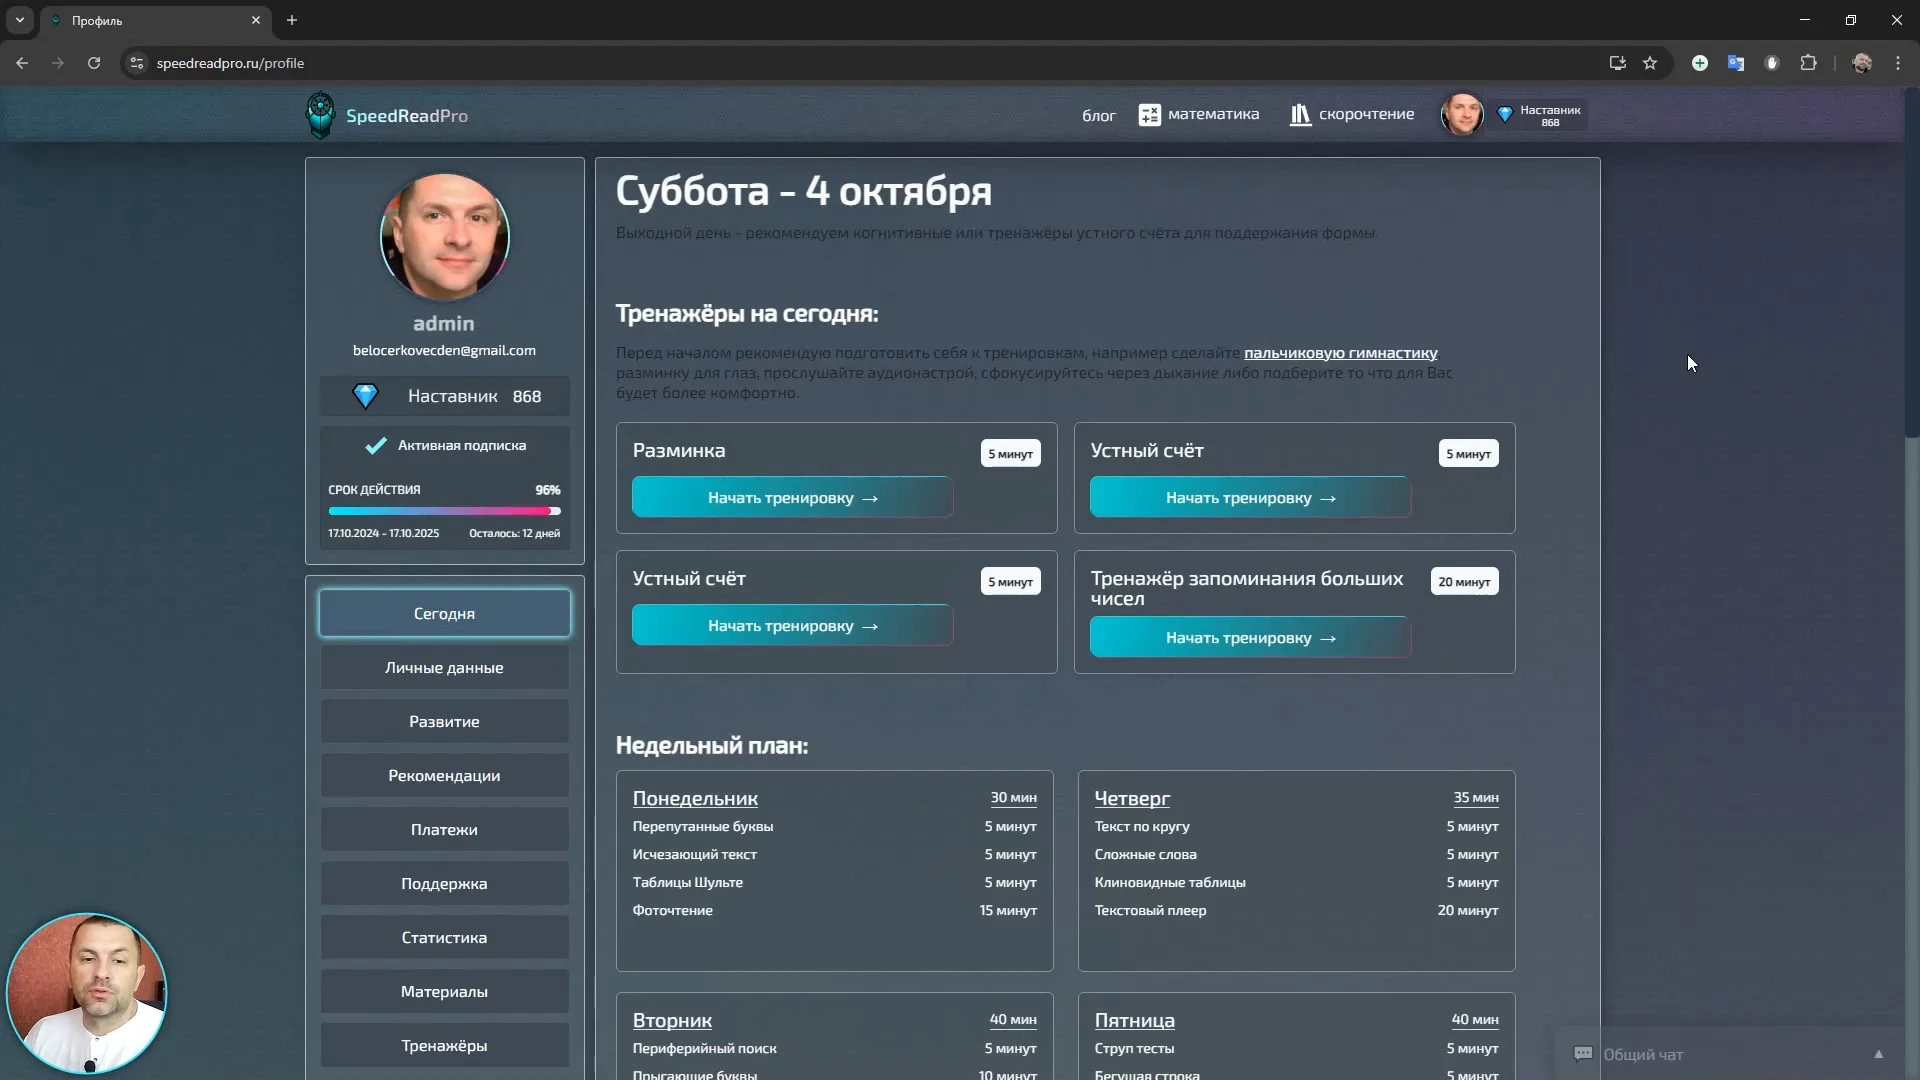Click the large admin profile photo
This screenshot has height=1080, width=1920.
(x=445, y=237)
